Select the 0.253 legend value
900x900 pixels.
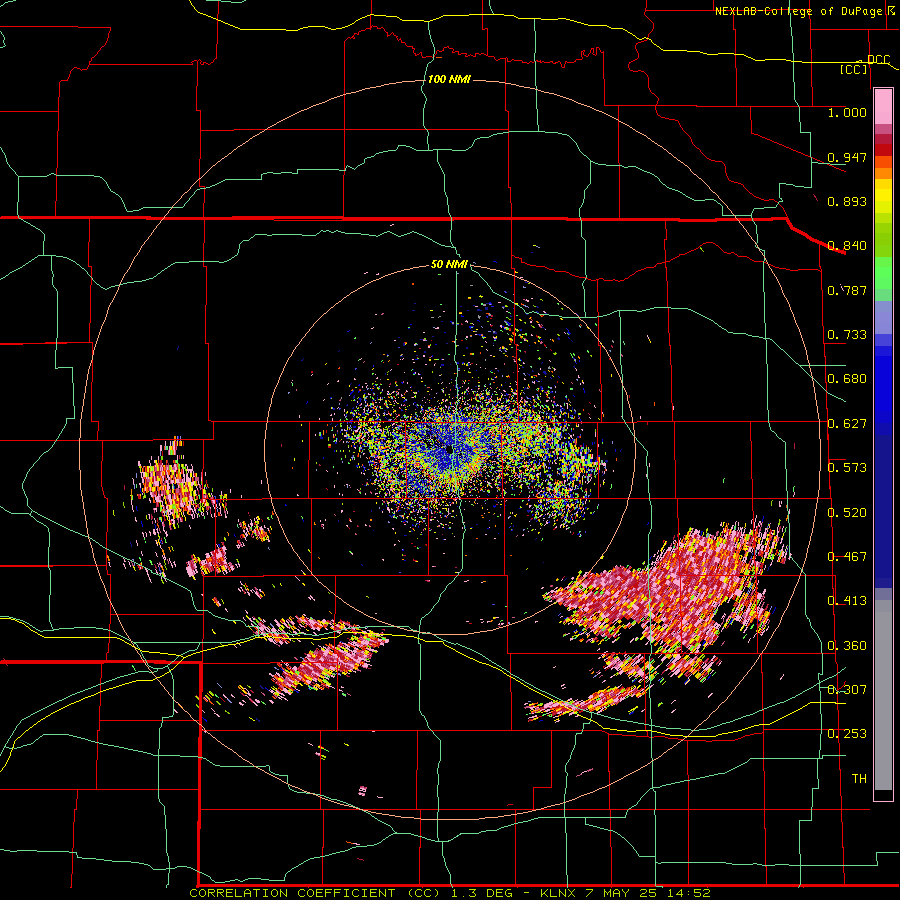(x=847, y=734)
